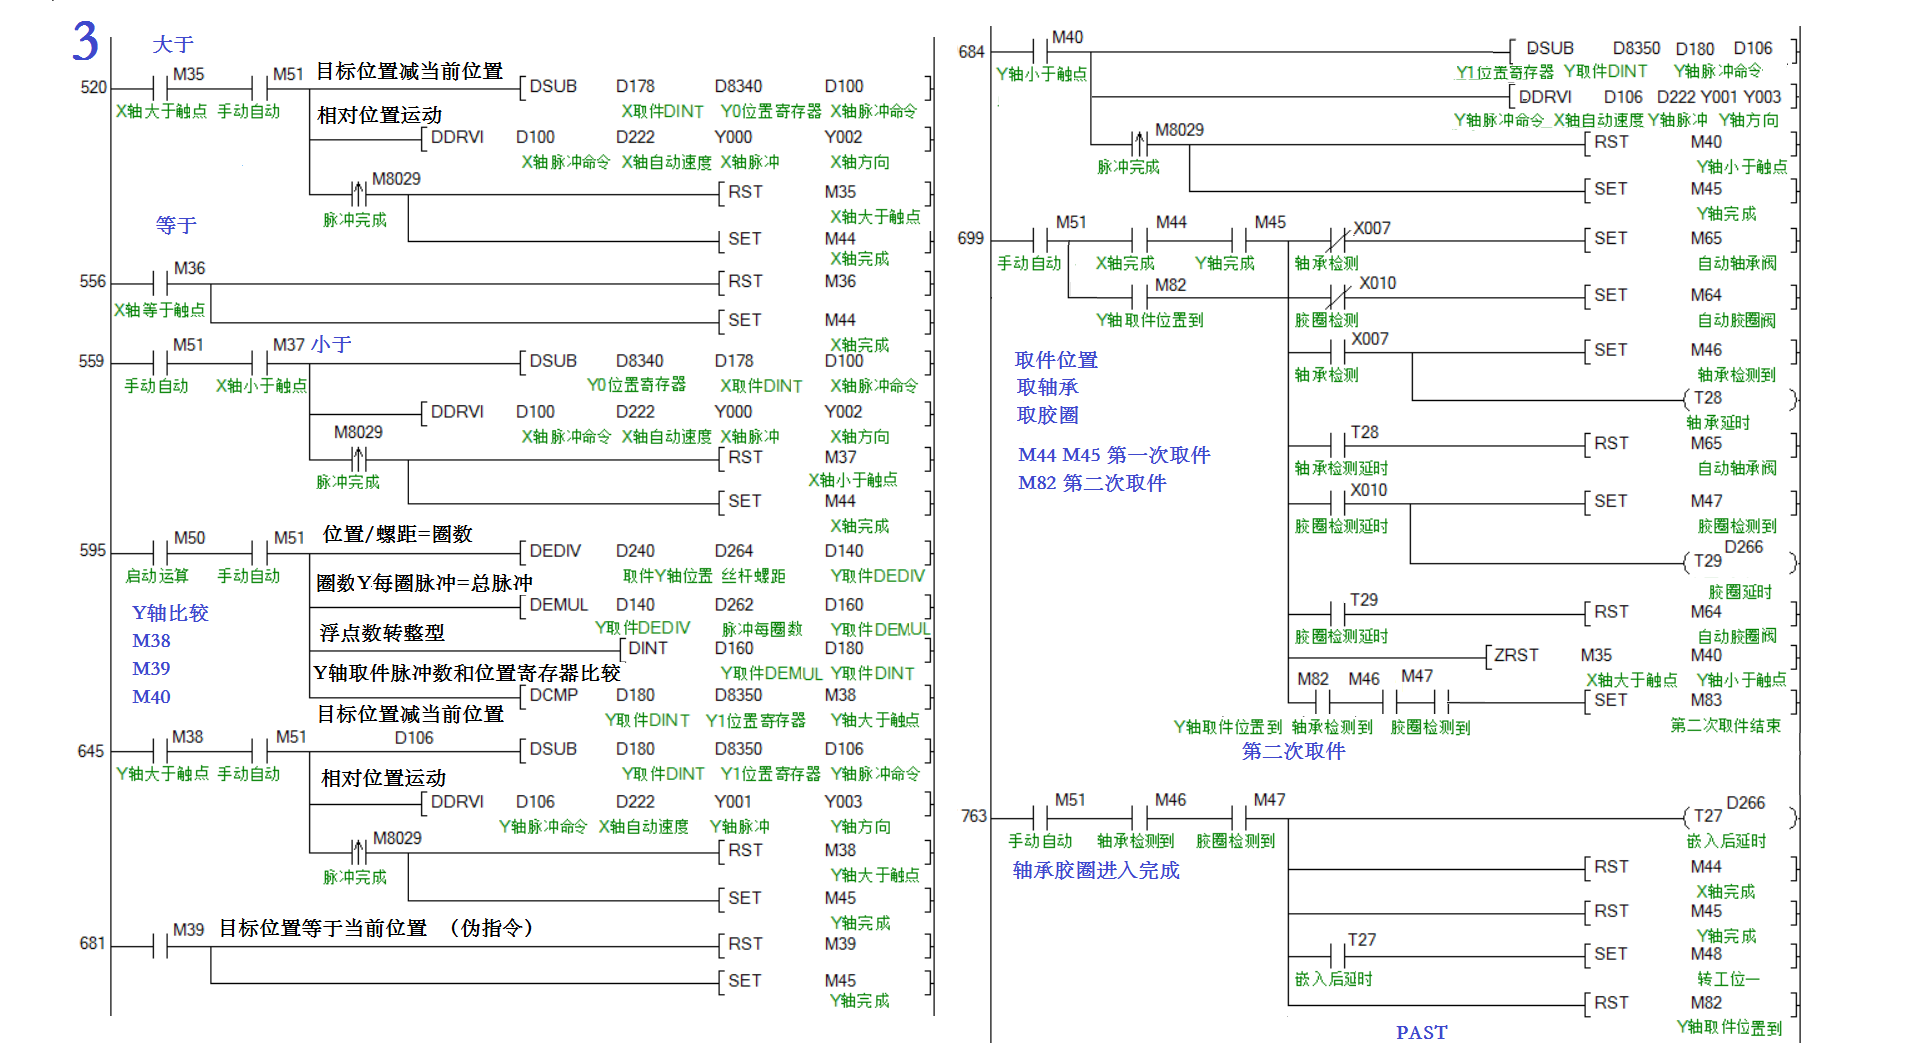Screen dimensions: 1905x1052
Task: Select rung step number 595
Action: (x=92, y=550)
